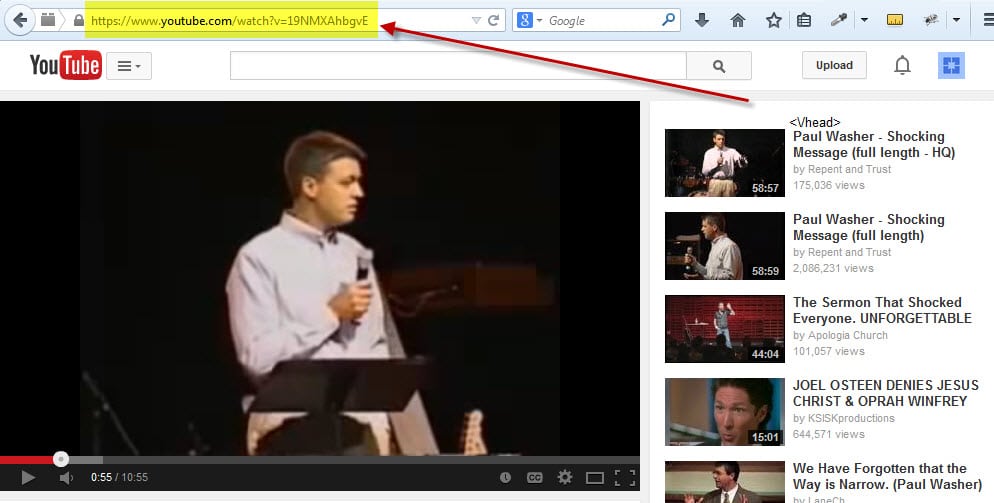
Task: Toggle theater mode rectangle button
Action: pos(595,478)
